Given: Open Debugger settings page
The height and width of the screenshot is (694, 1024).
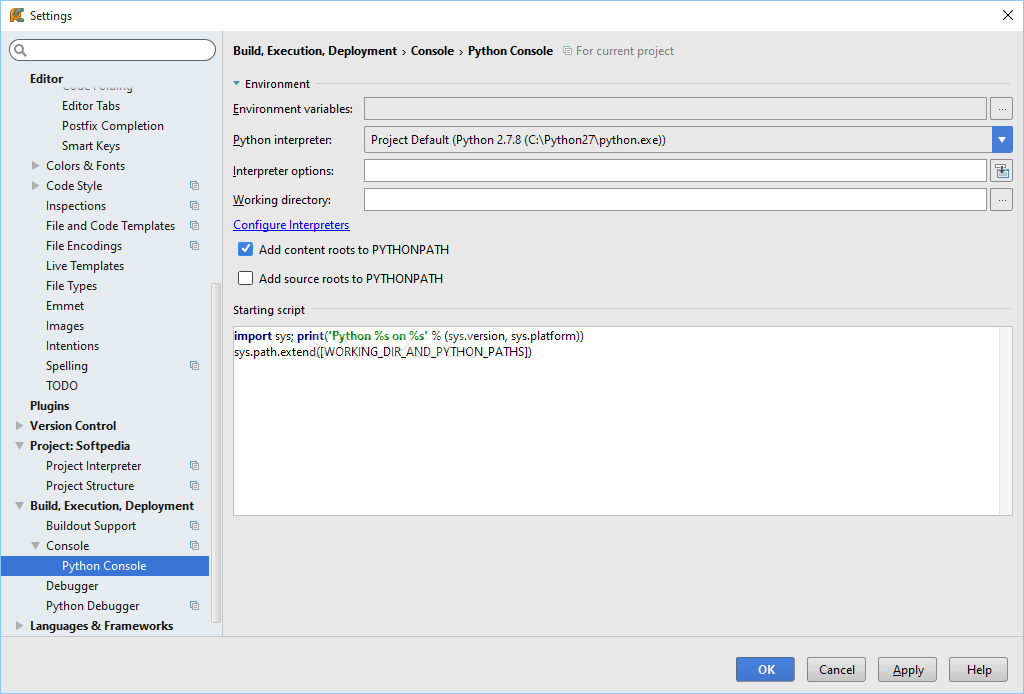Looking at the screenshot, I should click(72, 586).
